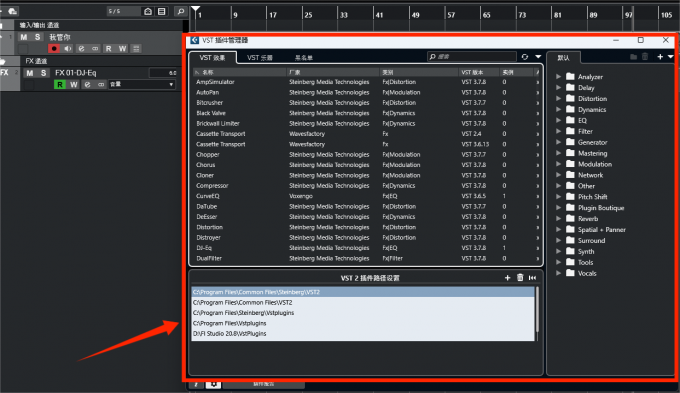Screen dimensions: 680x393
Task: Open channel settings 'e' on FX 01-DJ-Eq
Action: (x=88, y=84)
